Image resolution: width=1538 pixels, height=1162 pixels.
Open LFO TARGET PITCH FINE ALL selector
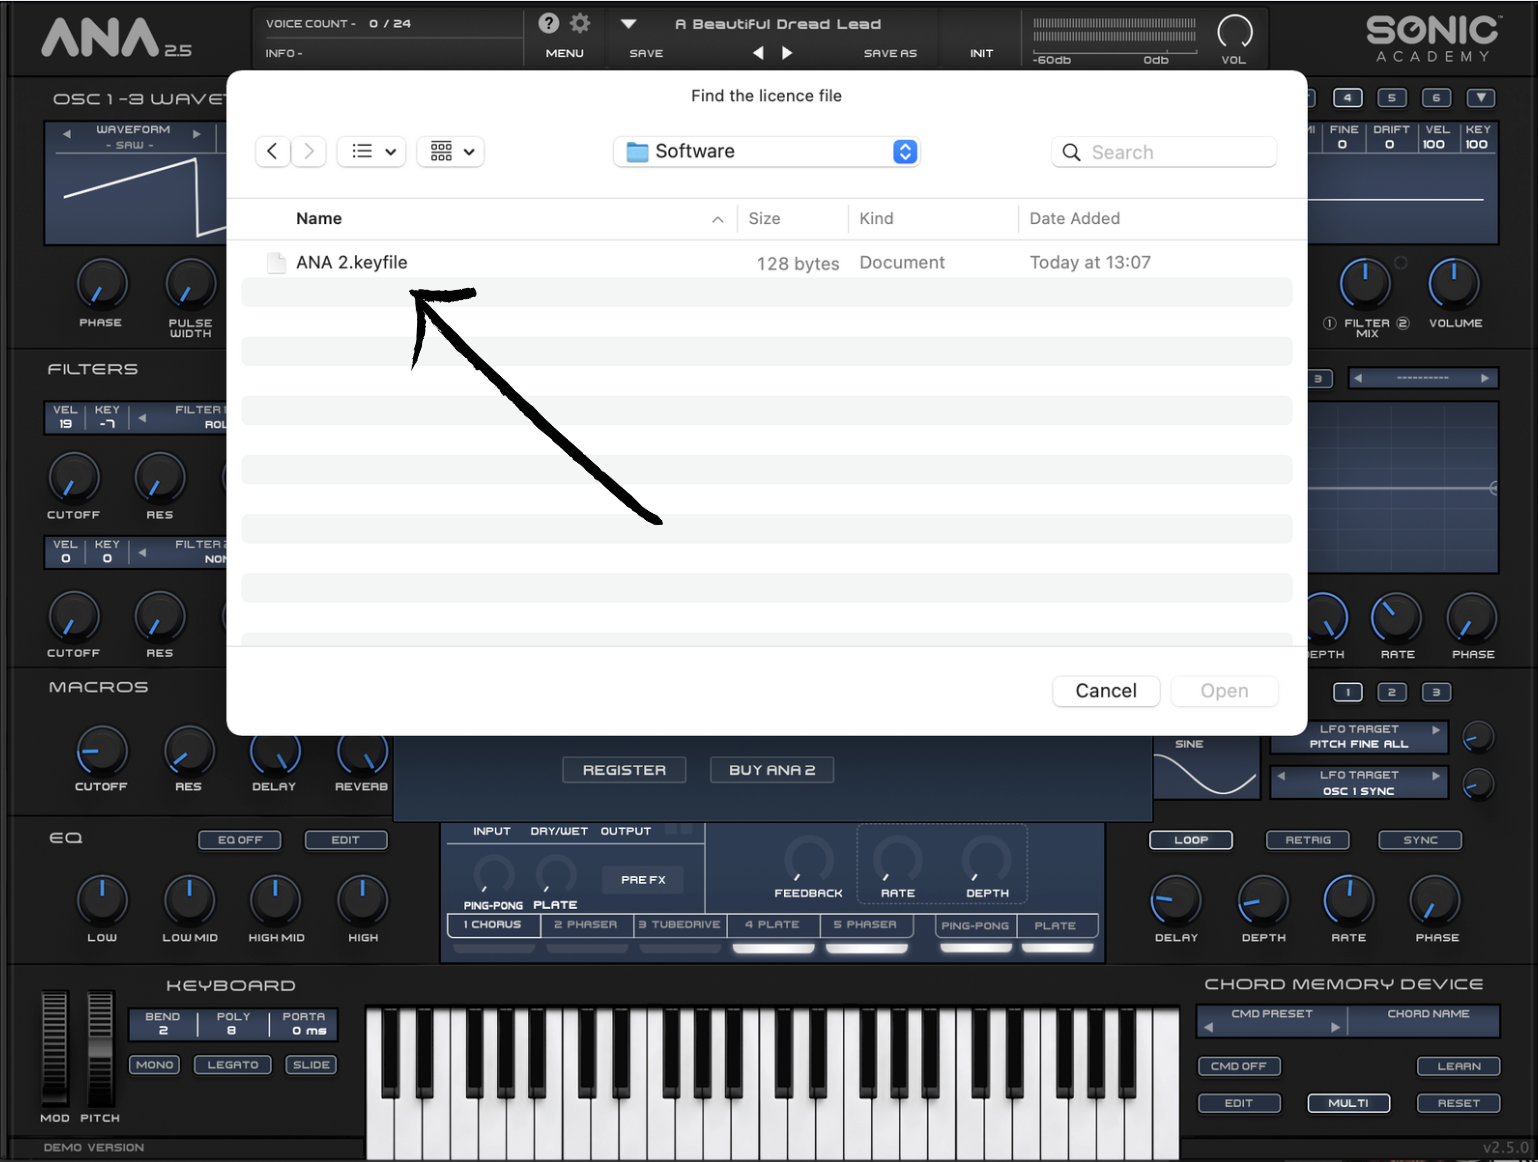1359,737
